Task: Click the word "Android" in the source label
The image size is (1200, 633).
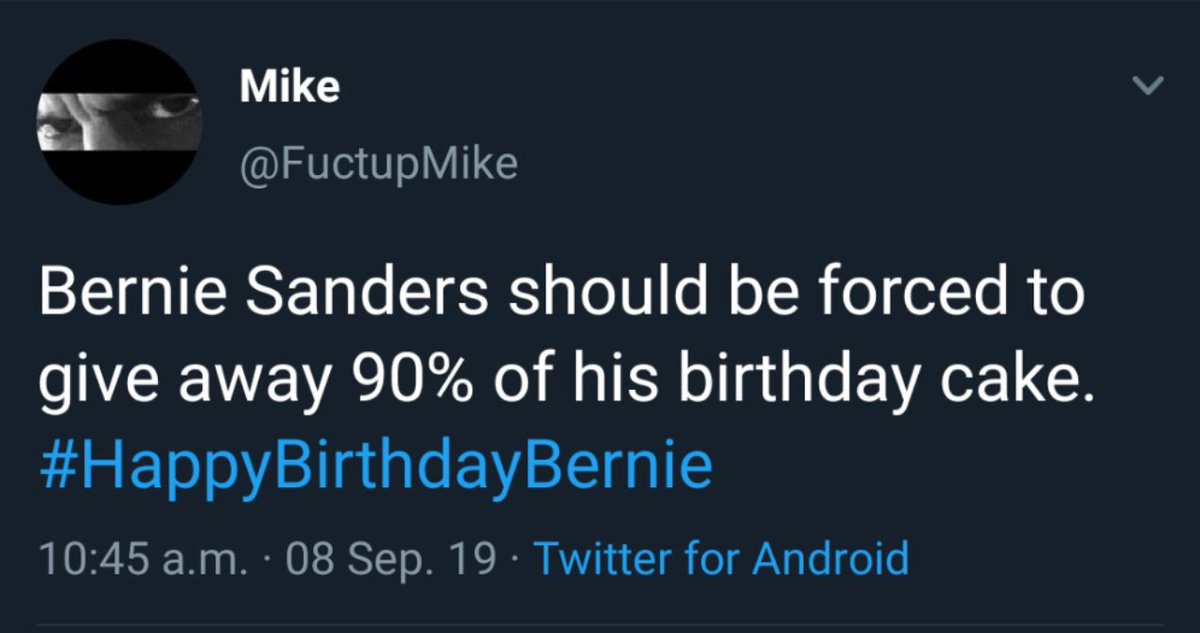Action: pyautogui.click(x=830, y=557)
